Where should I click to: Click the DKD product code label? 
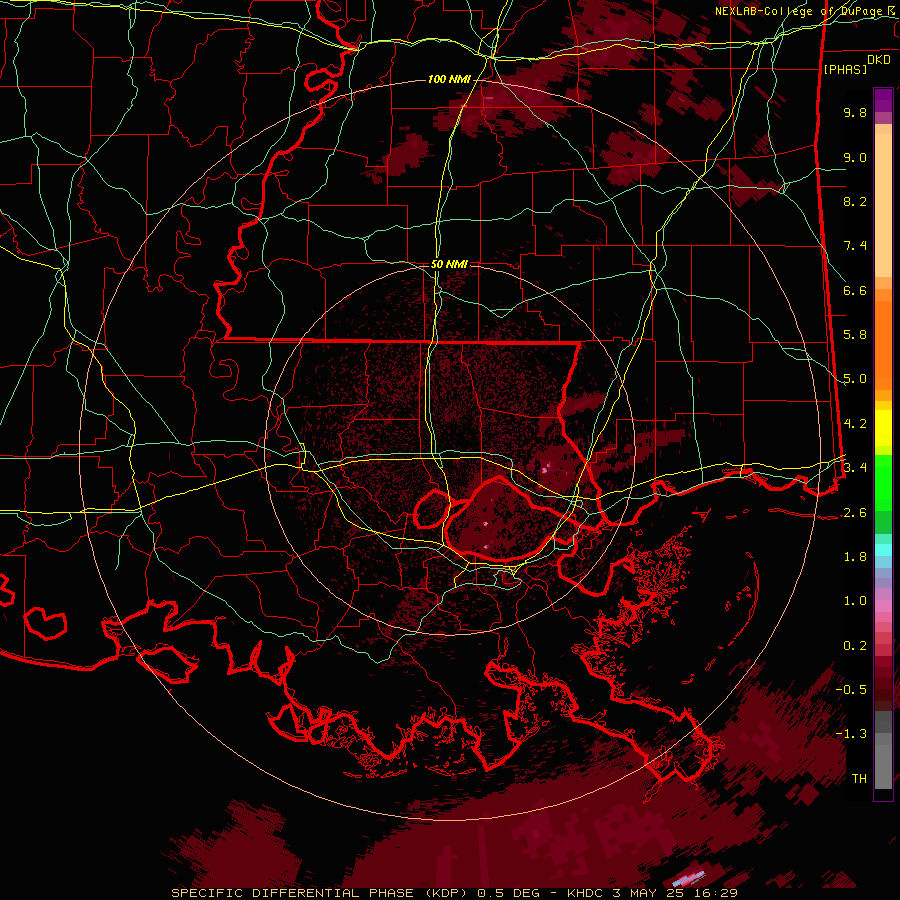point(879,60)
